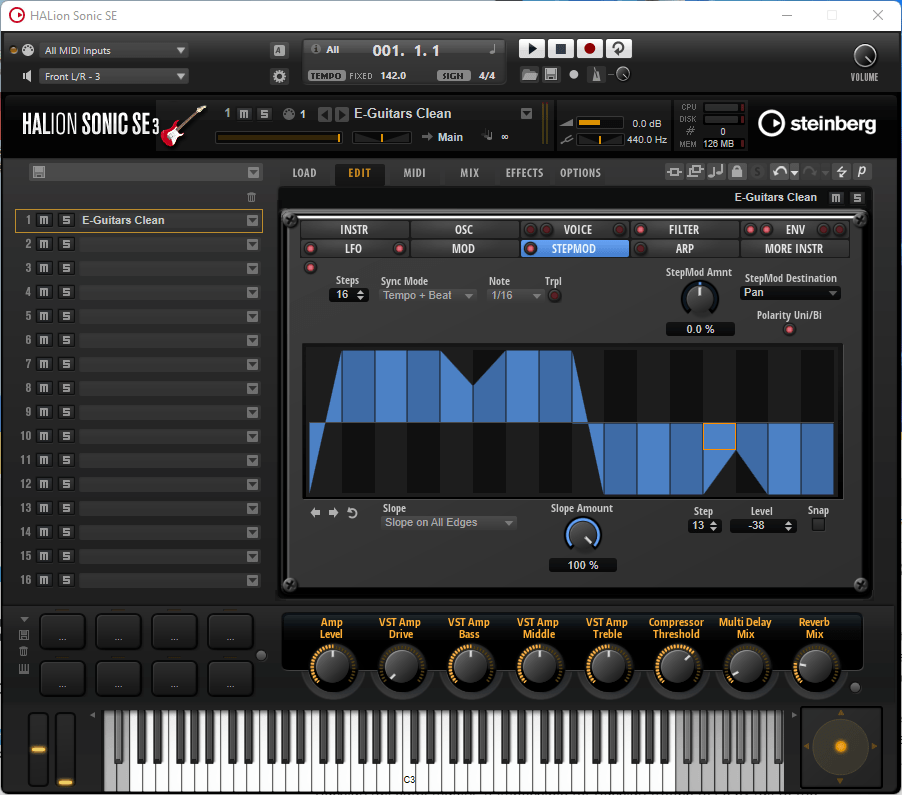Open the slot 1 E-Guitars Clean load arrow
This screenshot has width=902, height=795.
253,221
